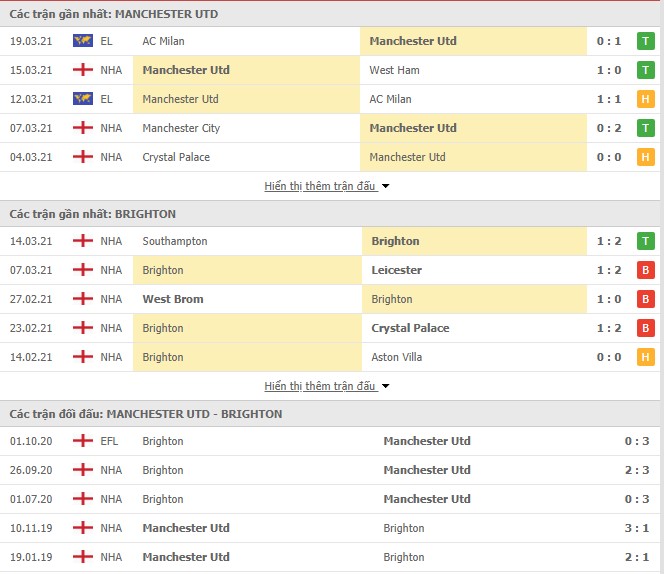This screenshot has width=664, height=574.
Task: Click red B badge for Brighton vs Leicester
Action: (x=645, y=270)
